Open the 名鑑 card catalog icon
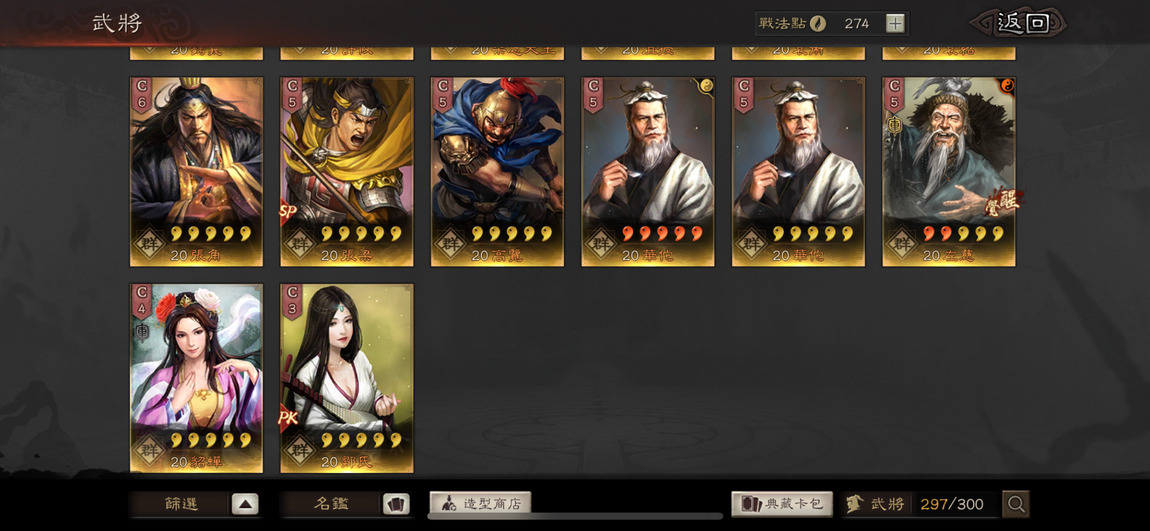1150x531 pixels. point(396,505)
